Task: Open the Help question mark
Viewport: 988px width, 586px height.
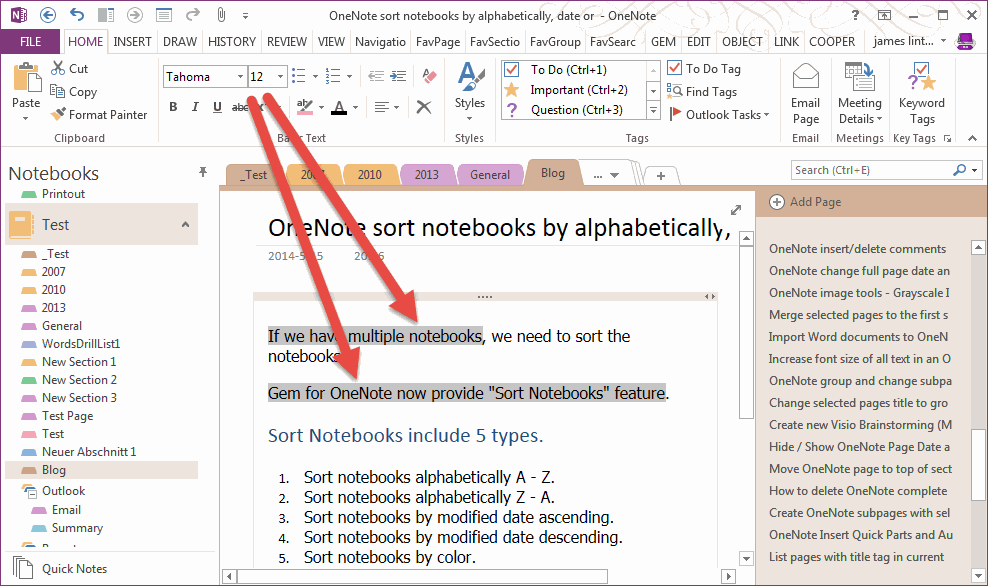Action: [x=855, y=15]
